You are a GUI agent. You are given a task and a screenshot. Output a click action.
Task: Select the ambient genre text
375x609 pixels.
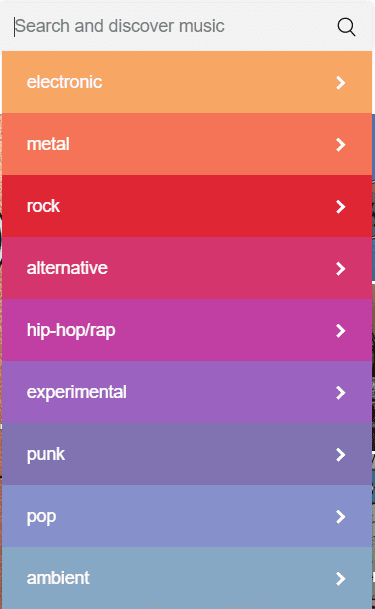[x=58, y=578]
